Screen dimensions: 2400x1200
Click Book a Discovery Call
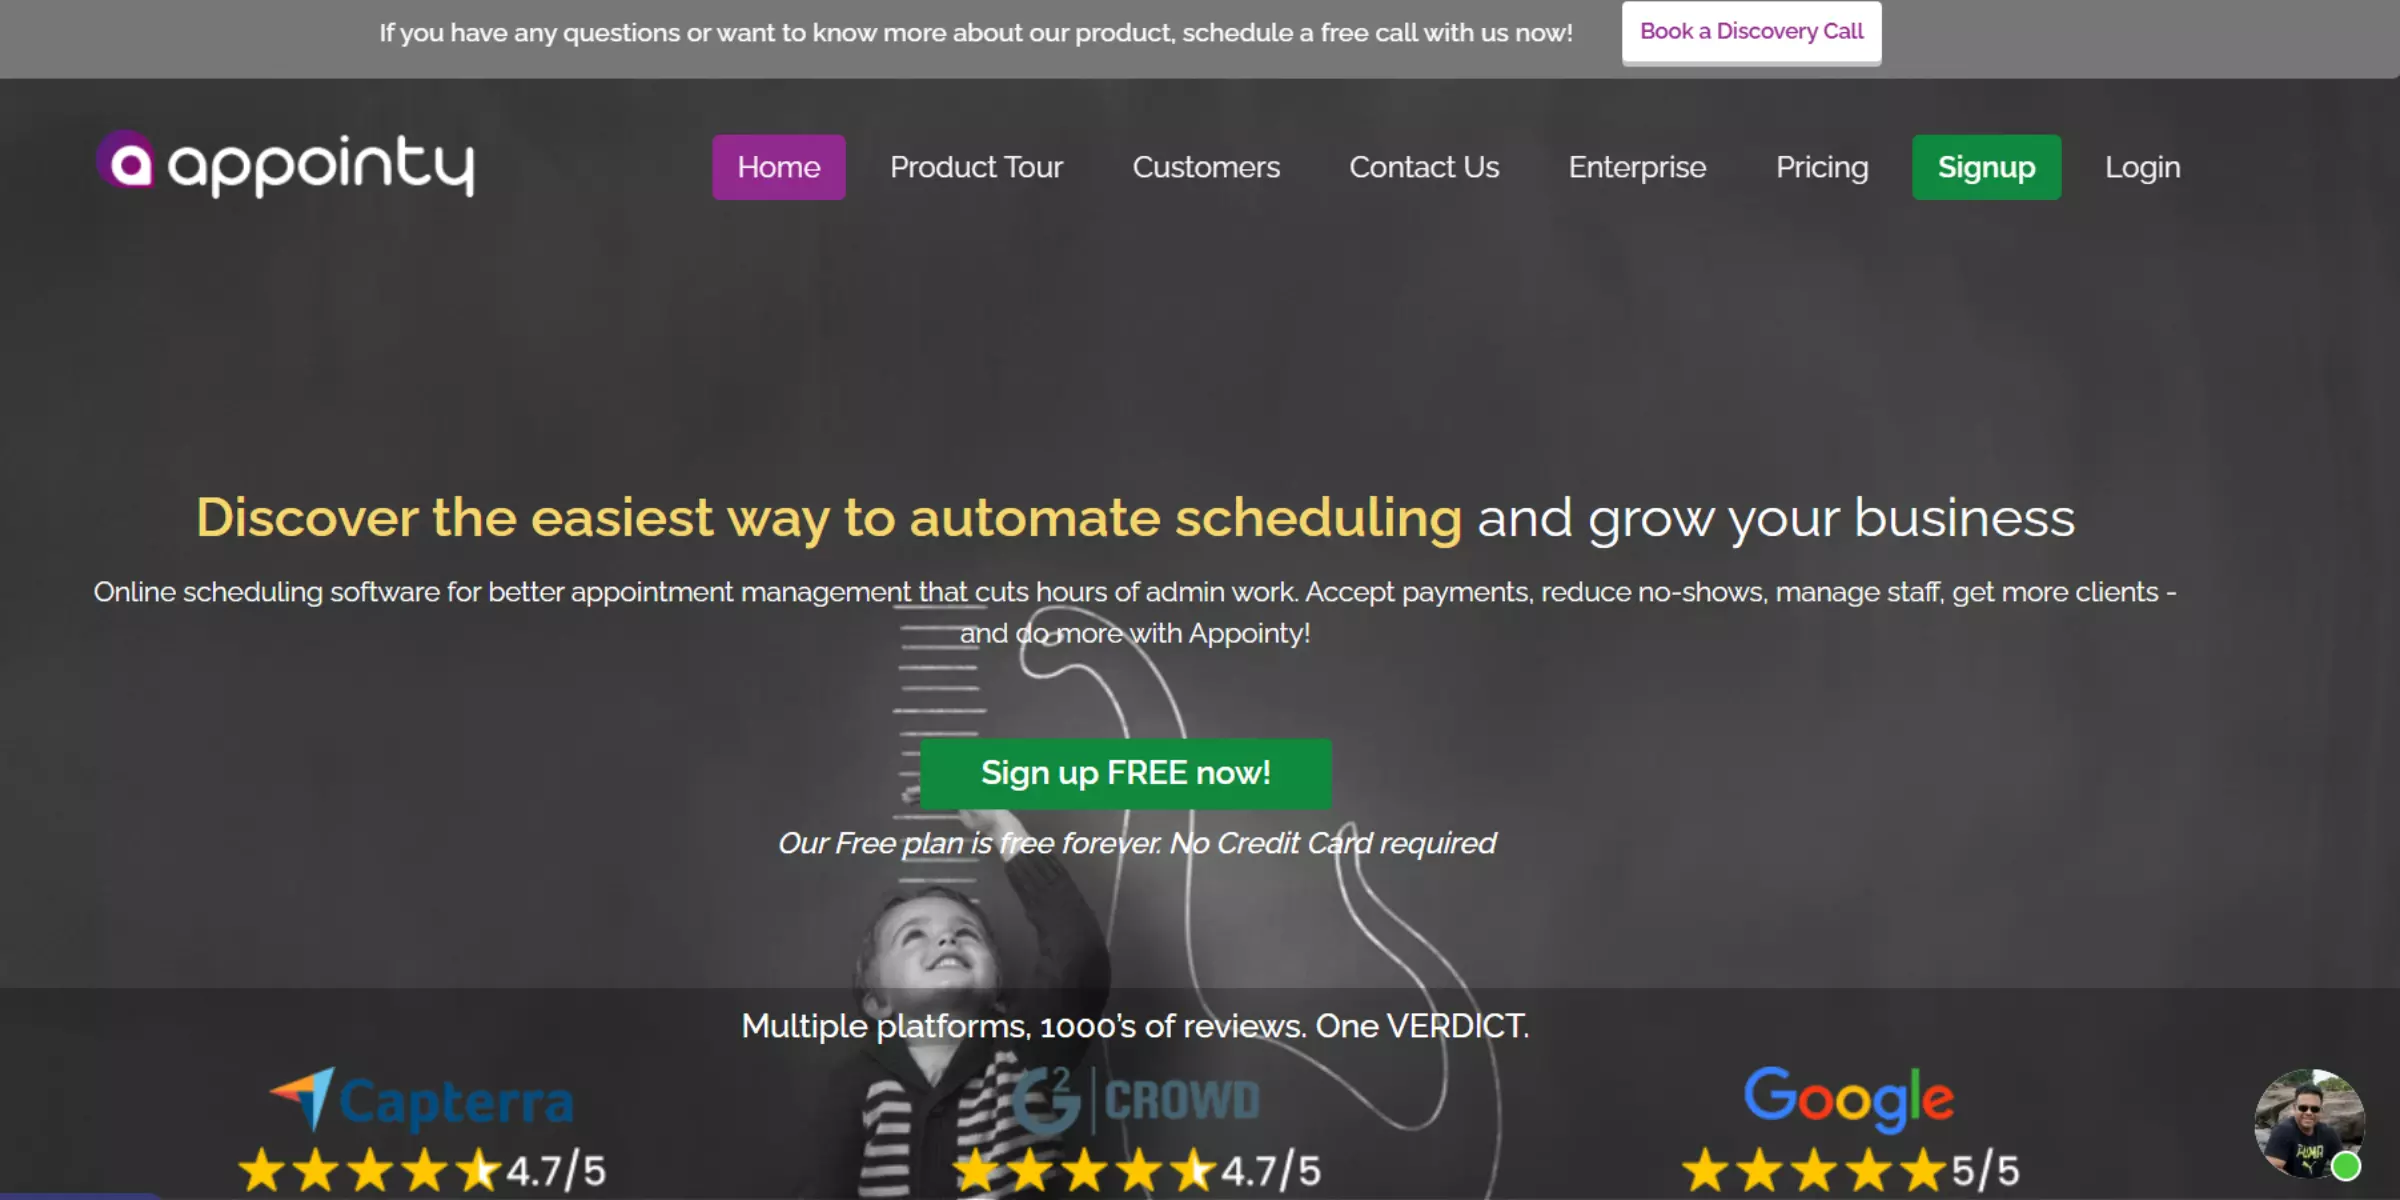point(1751,32)
